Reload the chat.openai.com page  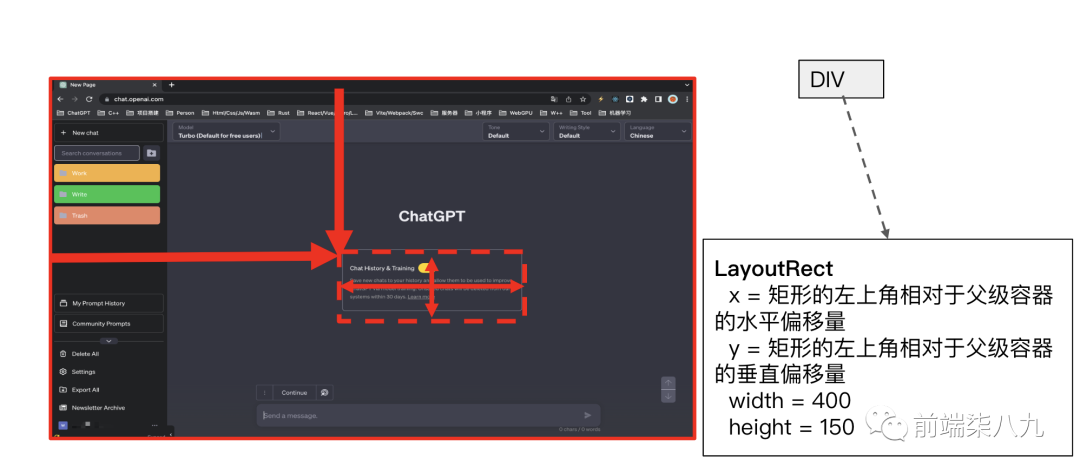pyautogui.click(x=89, y=99)
